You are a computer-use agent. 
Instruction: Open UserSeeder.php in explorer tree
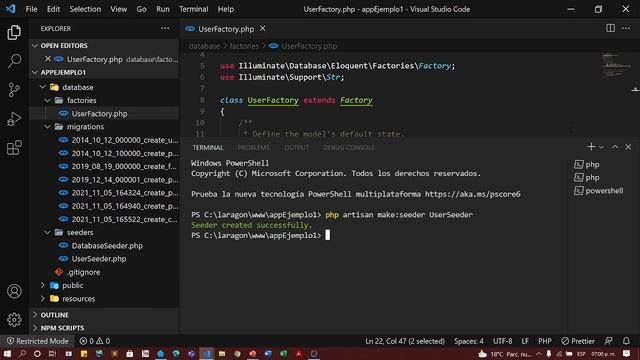coord(104,259)
